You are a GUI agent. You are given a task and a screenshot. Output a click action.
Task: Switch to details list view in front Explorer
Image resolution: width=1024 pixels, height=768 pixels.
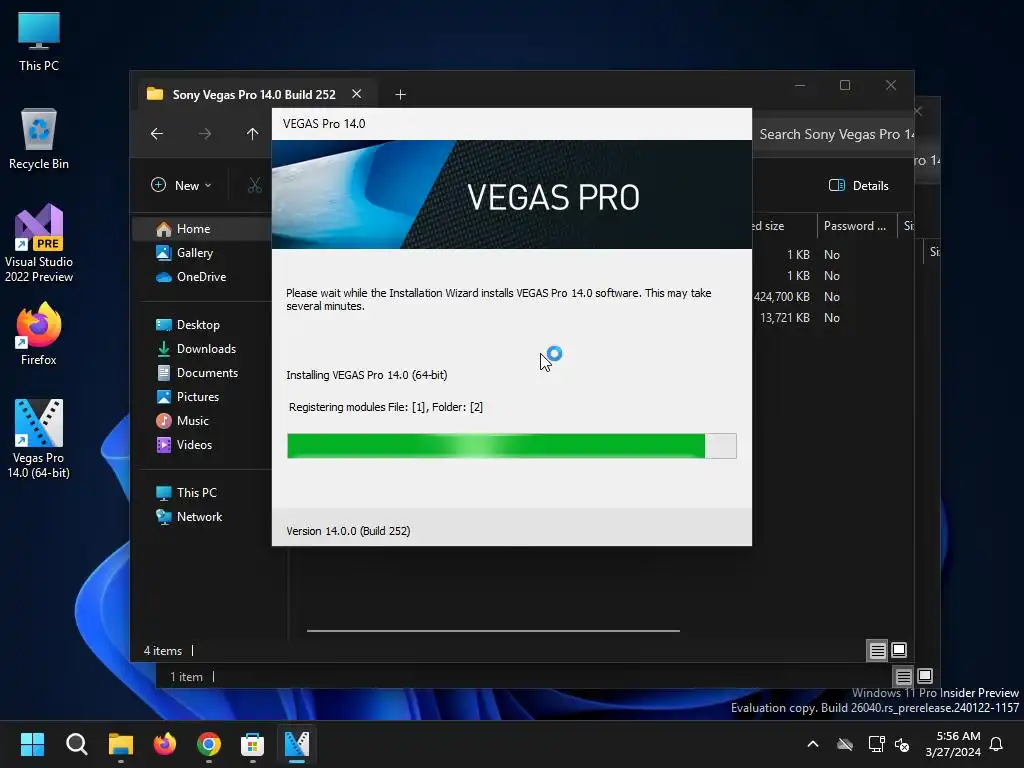[877, 650]
